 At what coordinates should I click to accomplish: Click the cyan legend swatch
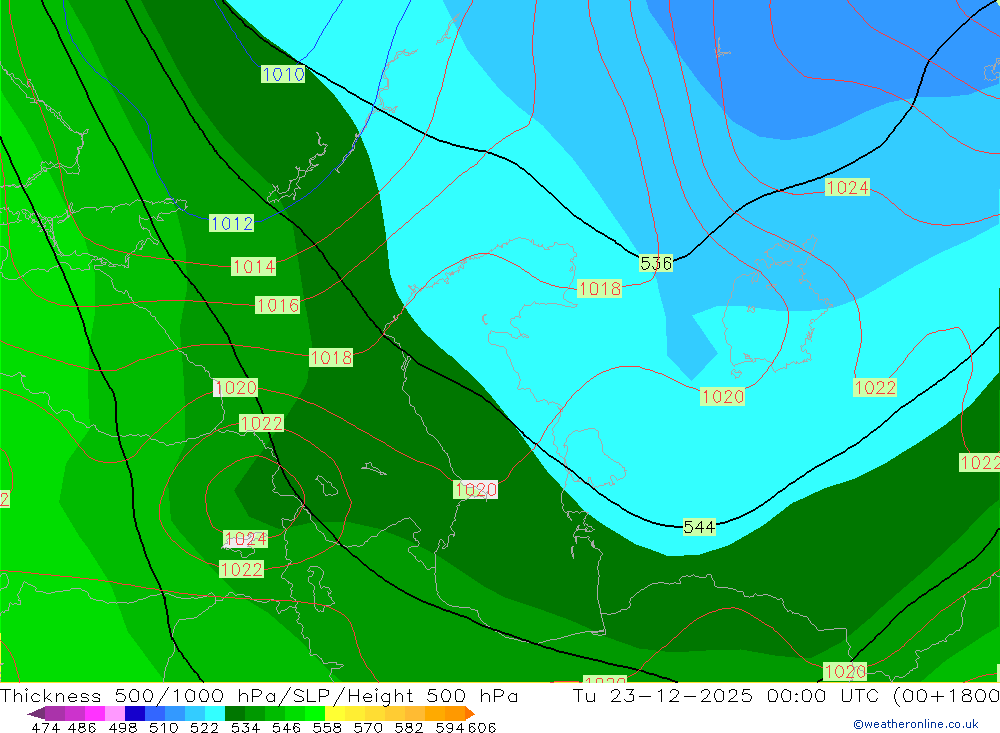pos(215,713)
